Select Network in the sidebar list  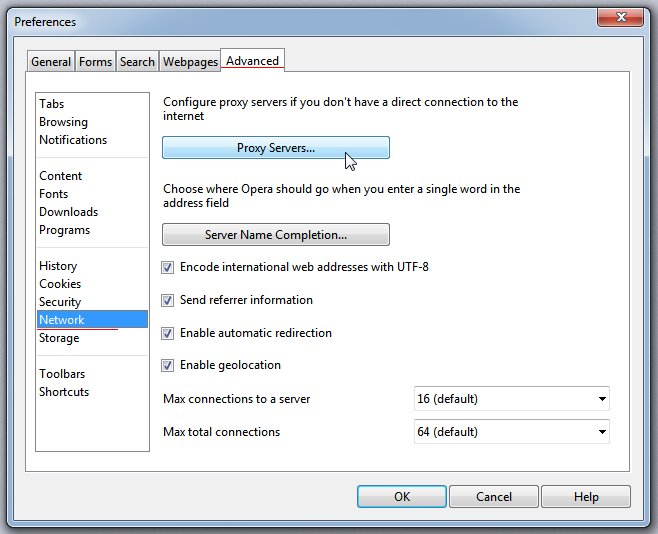[x=92, y=320]
